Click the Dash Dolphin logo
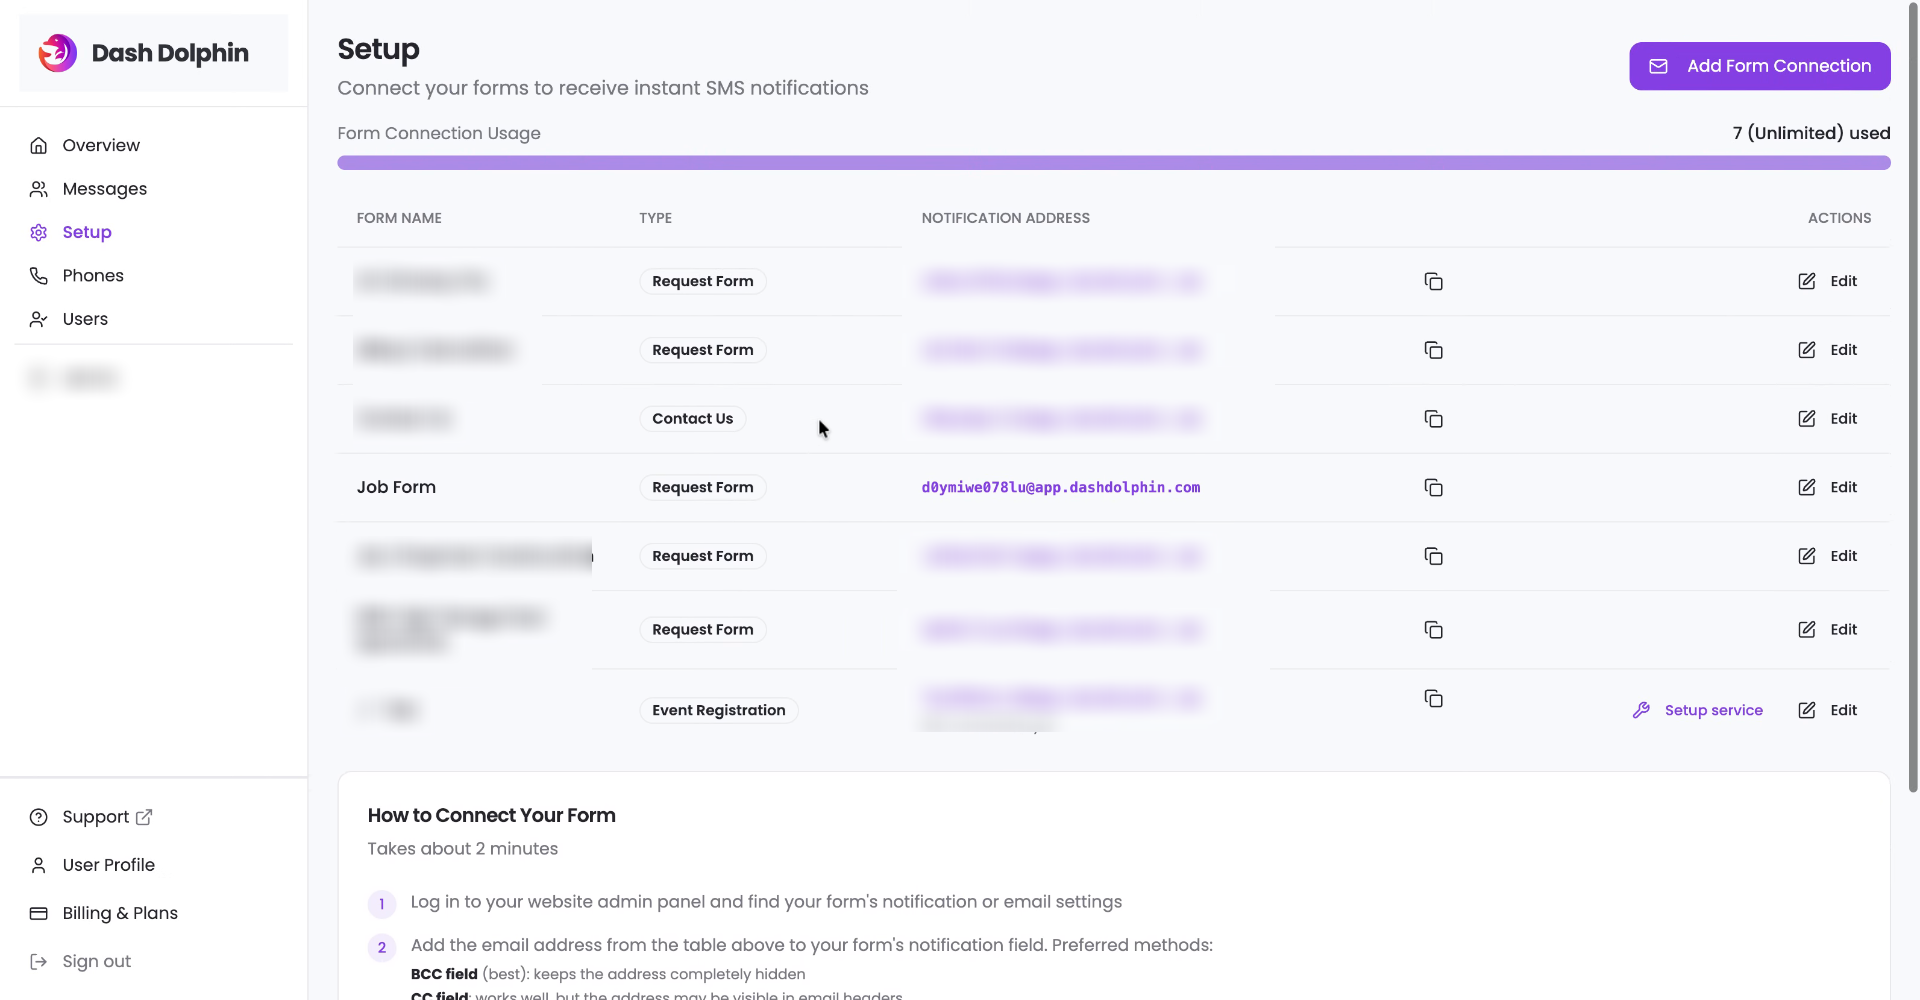Viewport: 1920px width, 1000px height. coord(143,53)
